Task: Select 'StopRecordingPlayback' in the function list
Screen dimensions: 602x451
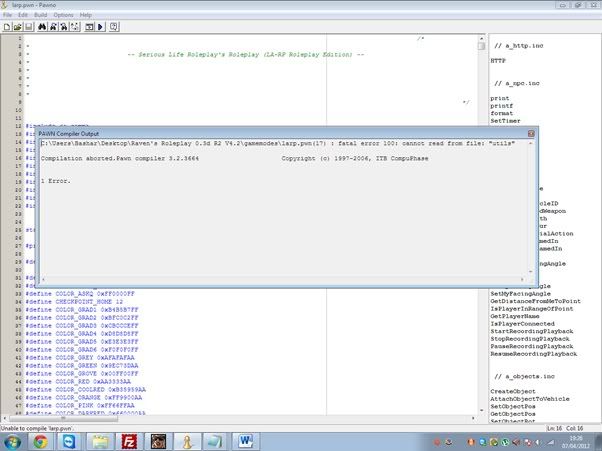Action: coord(530,339)
